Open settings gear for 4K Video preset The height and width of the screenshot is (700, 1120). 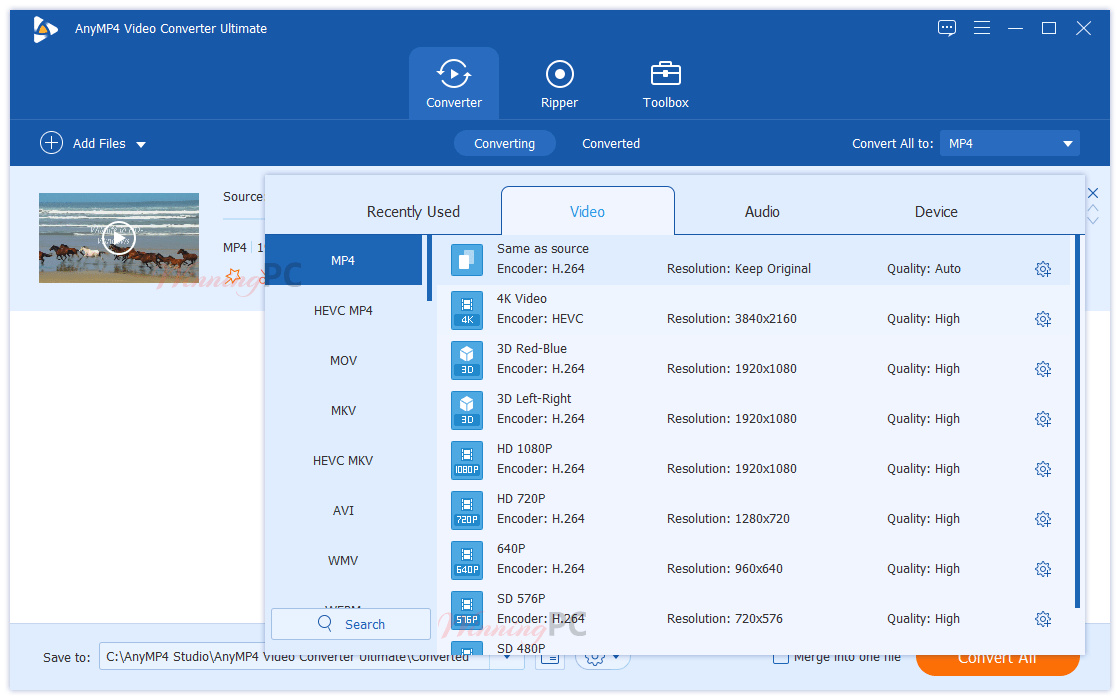coord(1043,318)
